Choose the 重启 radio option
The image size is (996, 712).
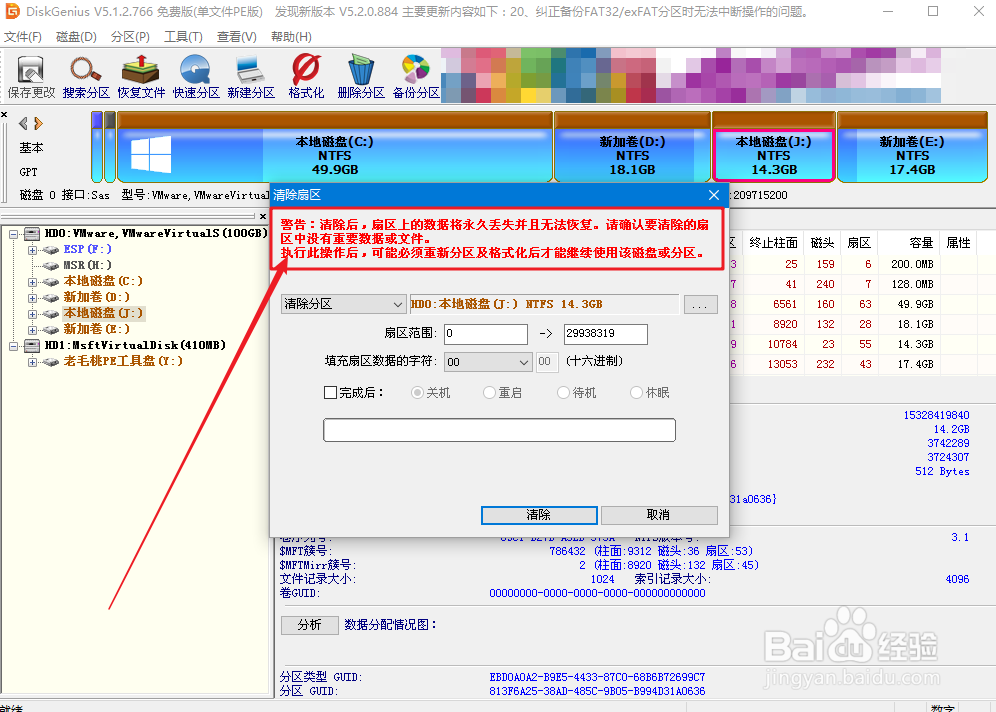[x=489, y=392]
